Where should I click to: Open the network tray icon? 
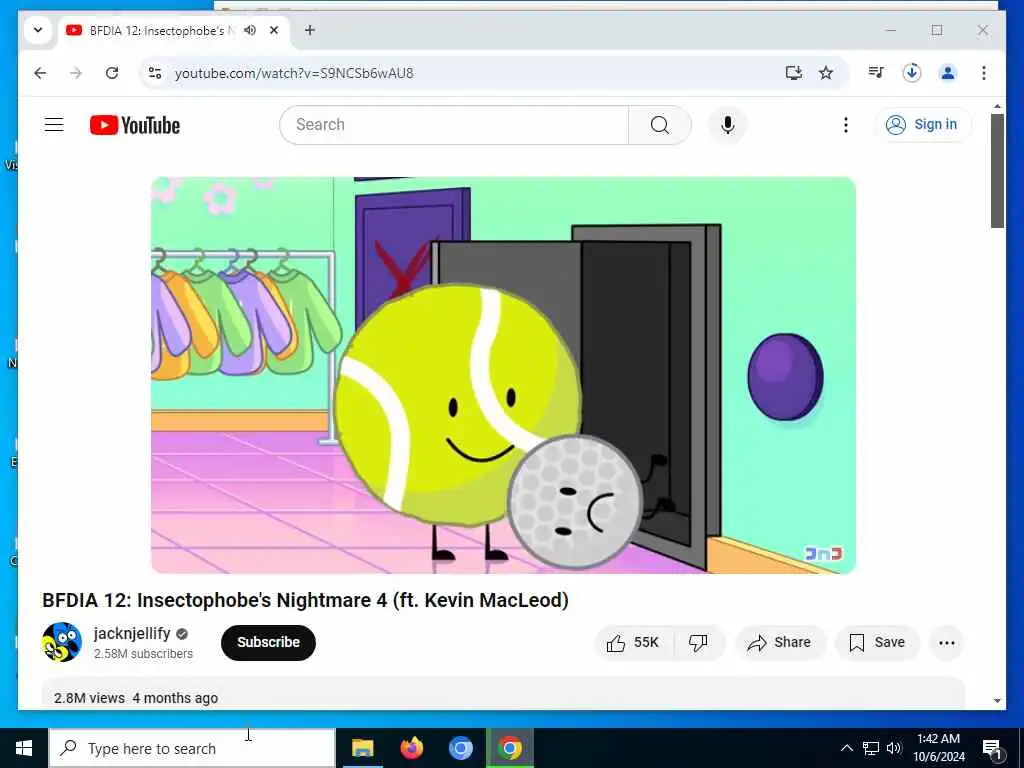click(871, 748)
